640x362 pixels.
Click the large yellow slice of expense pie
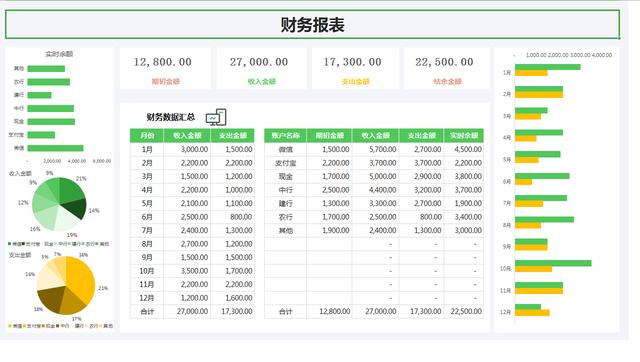[x=80, y=280]
